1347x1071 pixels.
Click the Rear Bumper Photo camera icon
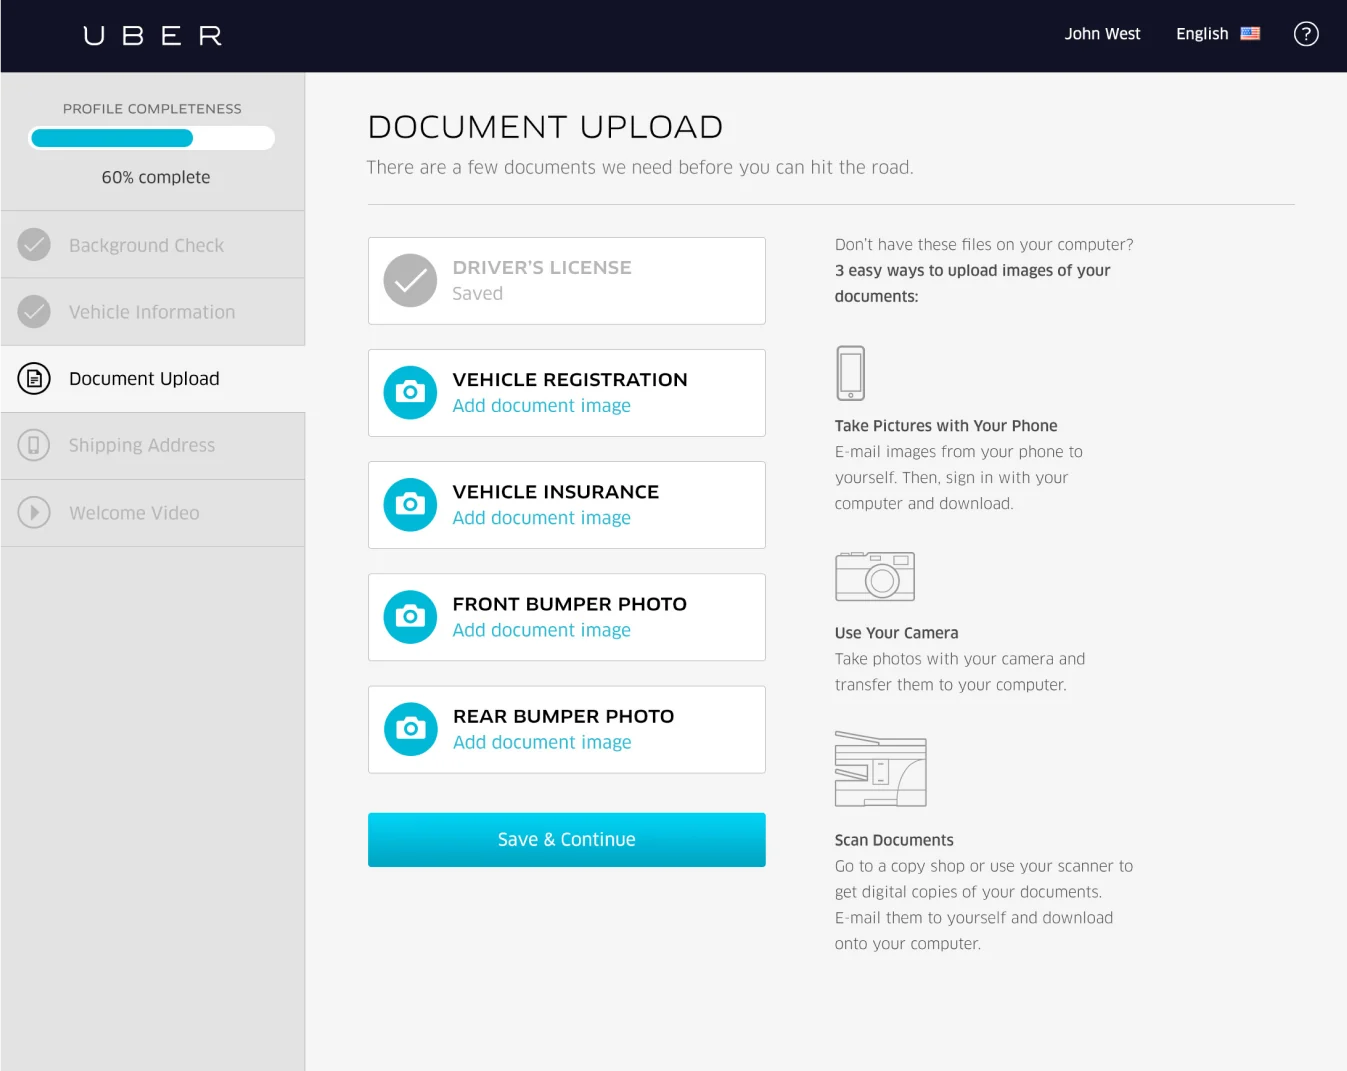tap(410, 729)
